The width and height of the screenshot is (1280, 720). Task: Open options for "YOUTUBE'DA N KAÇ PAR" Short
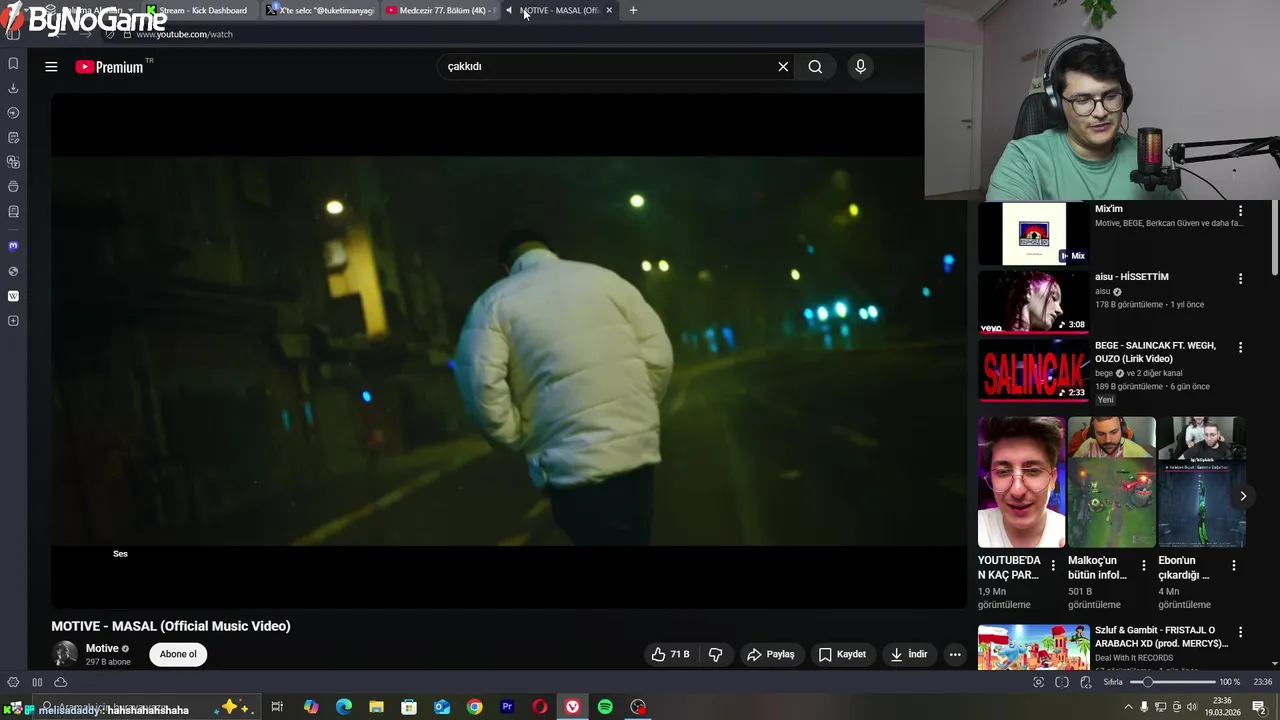[1053, 565]
